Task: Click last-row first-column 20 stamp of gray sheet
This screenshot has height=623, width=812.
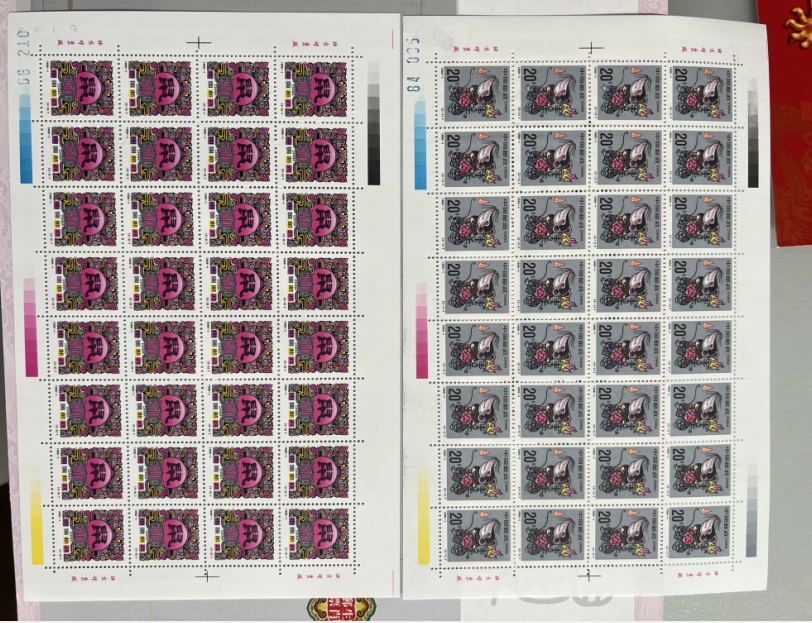Action: pos(477,534)
